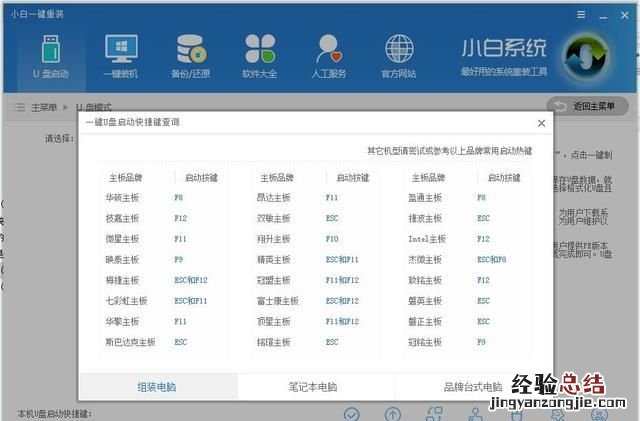Select 富士康主板 entry
This screenshot has height=421, width=640.
[278, 301]
